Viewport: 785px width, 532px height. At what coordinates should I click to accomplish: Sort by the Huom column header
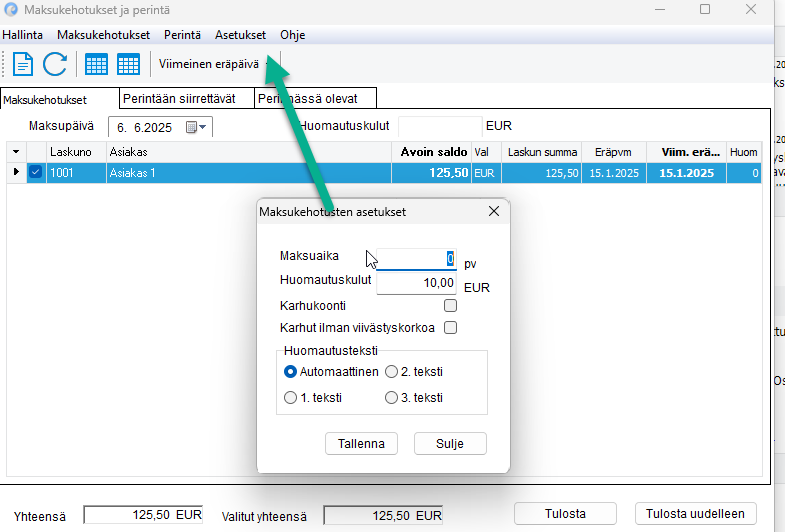744,152
